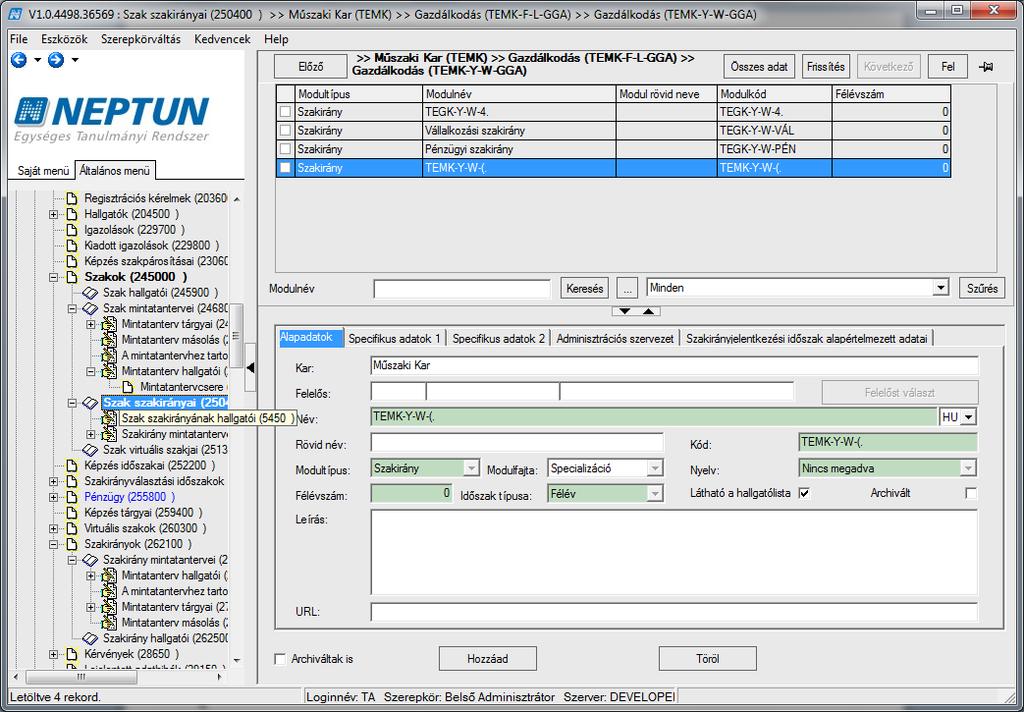Open the forward arrow history dropdown

pyautogui.click(x=75, y=60)
